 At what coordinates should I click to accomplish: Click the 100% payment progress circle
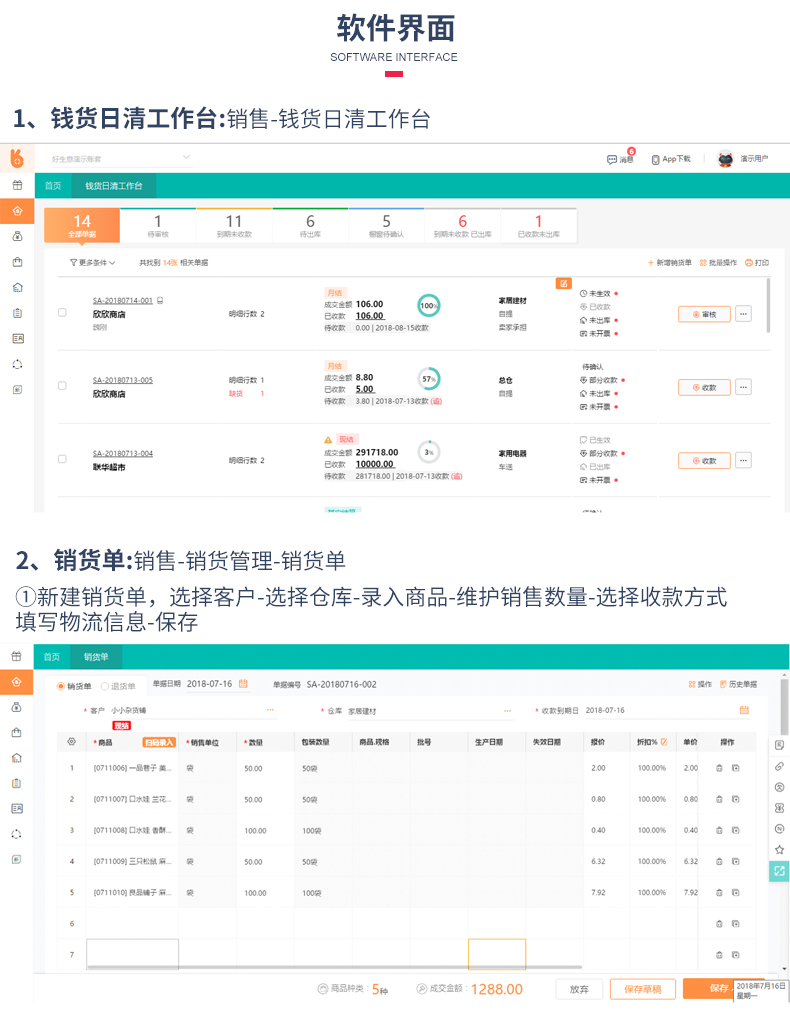click(429, 305)
